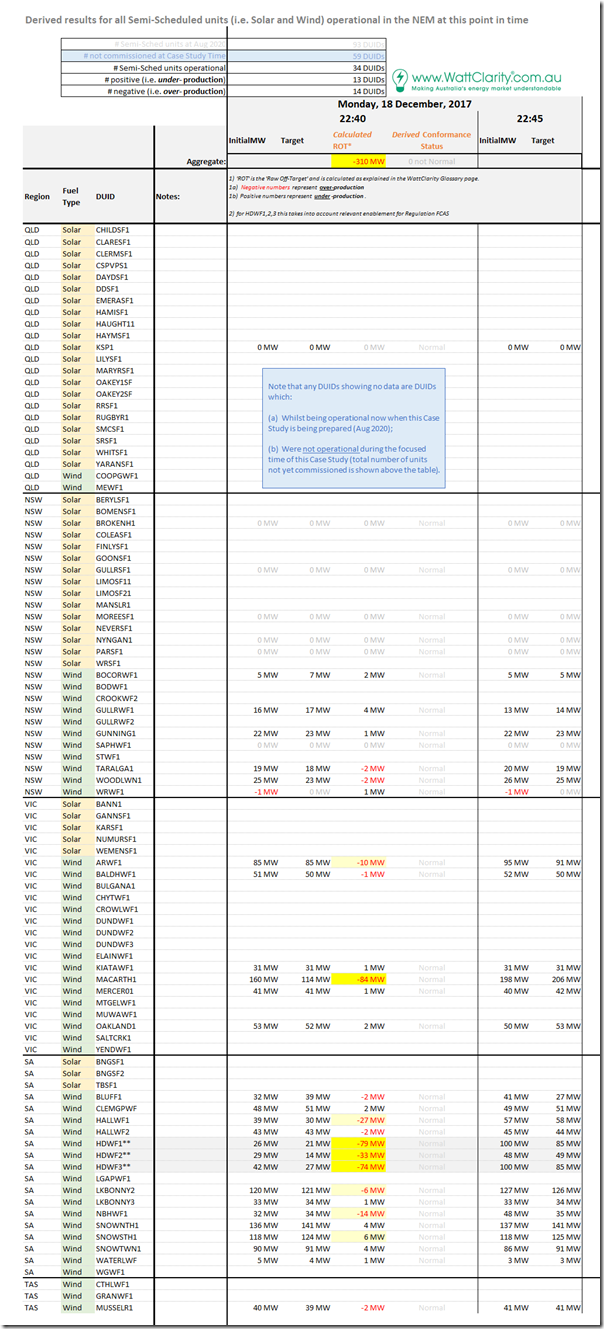Image resolution: width=604 pixels, height=1329 pixels.
Task: Select the WATERLWF DUID cell
Action: 117,1260
